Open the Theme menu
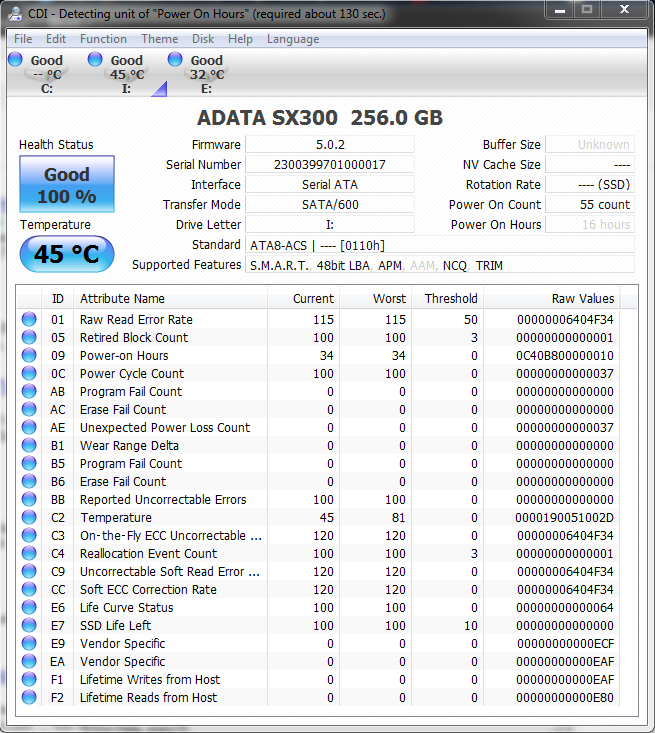Viewport: 655px width, 733px height. click(159, 39)
